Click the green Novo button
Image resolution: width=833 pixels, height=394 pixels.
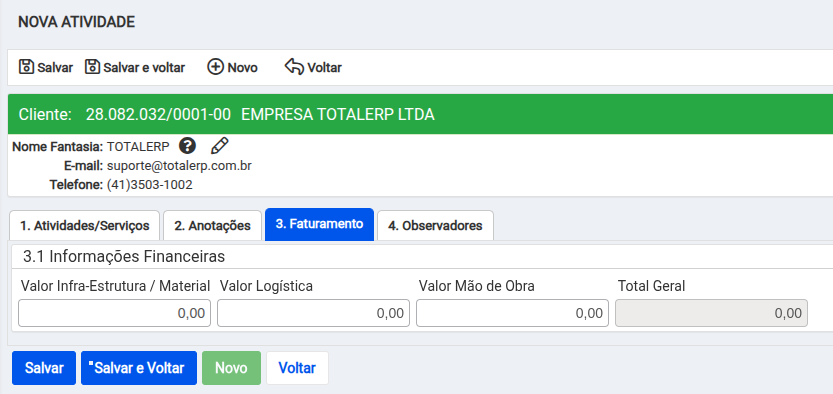point(231,368)
